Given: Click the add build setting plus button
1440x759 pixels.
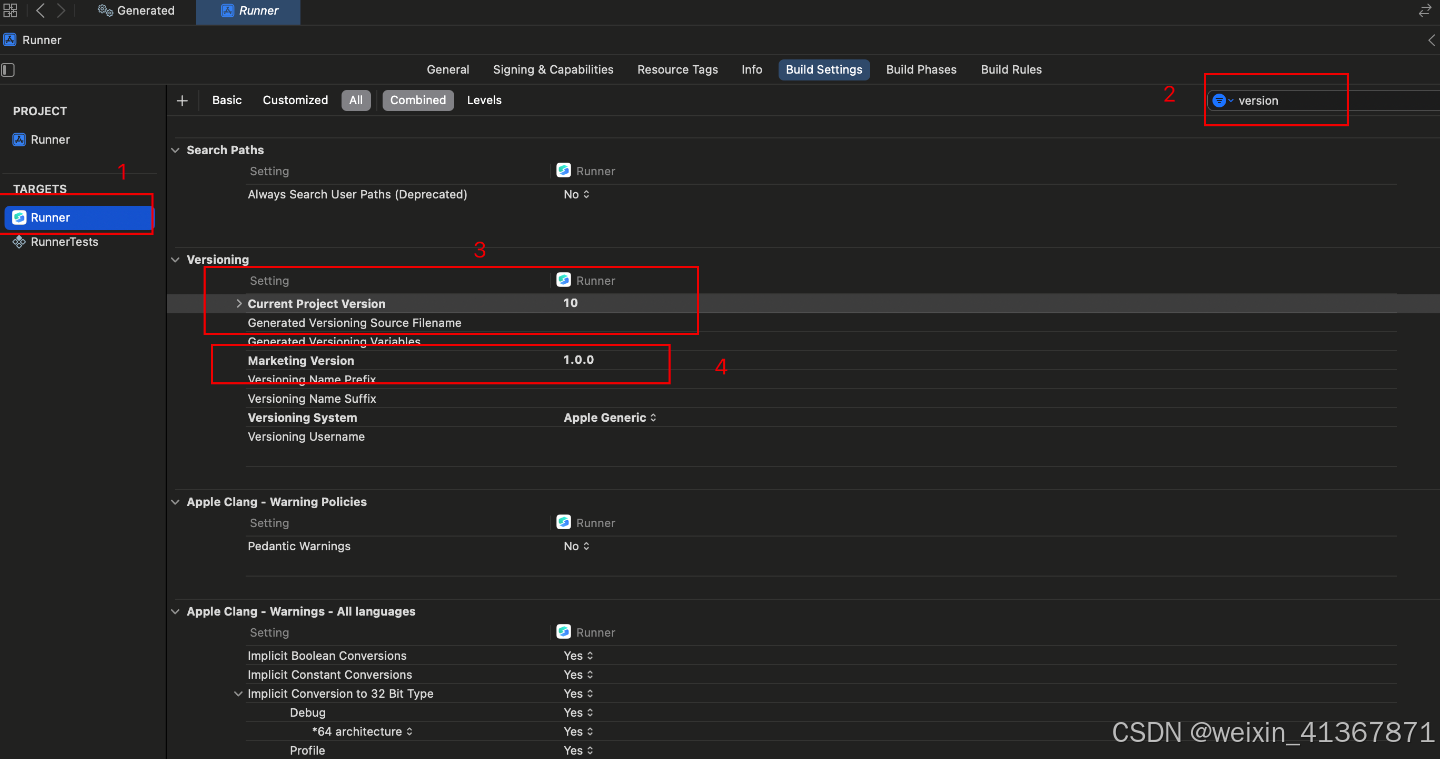Looking at the screenshot, I should point(182,100).
